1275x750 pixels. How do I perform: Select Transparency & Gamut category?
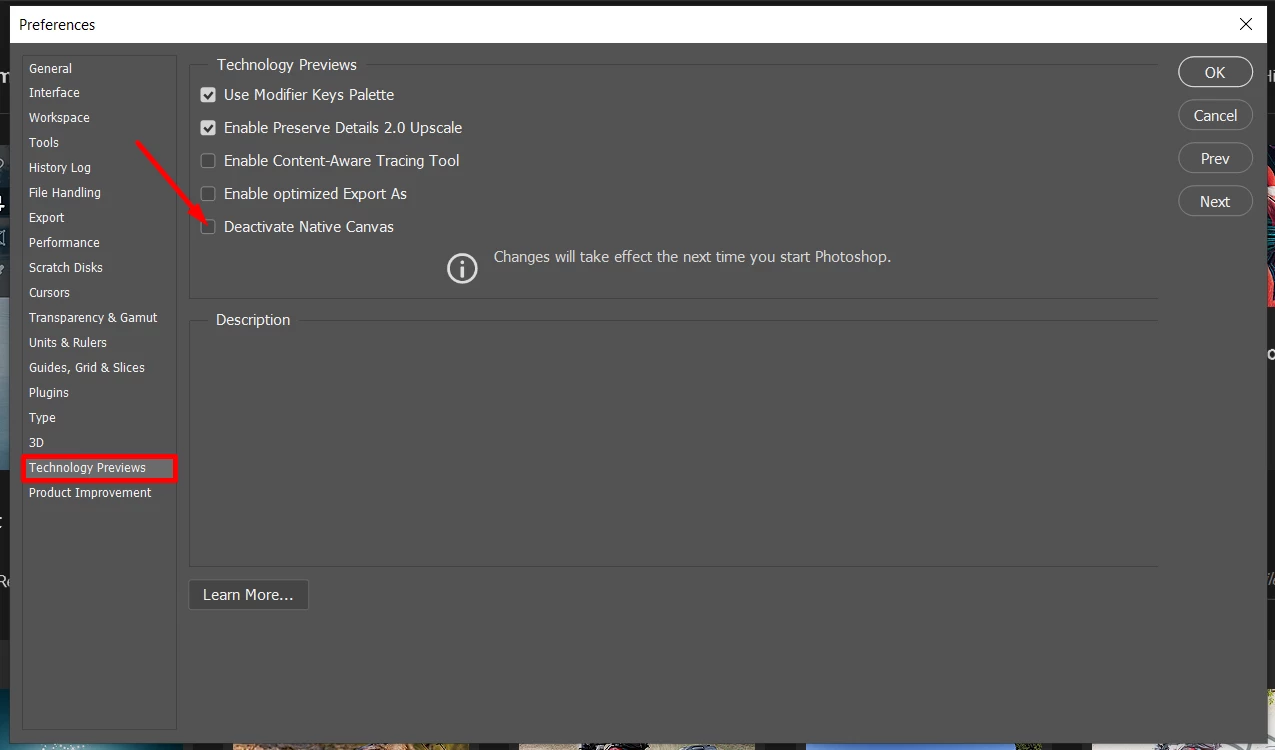tap(93, 318)
